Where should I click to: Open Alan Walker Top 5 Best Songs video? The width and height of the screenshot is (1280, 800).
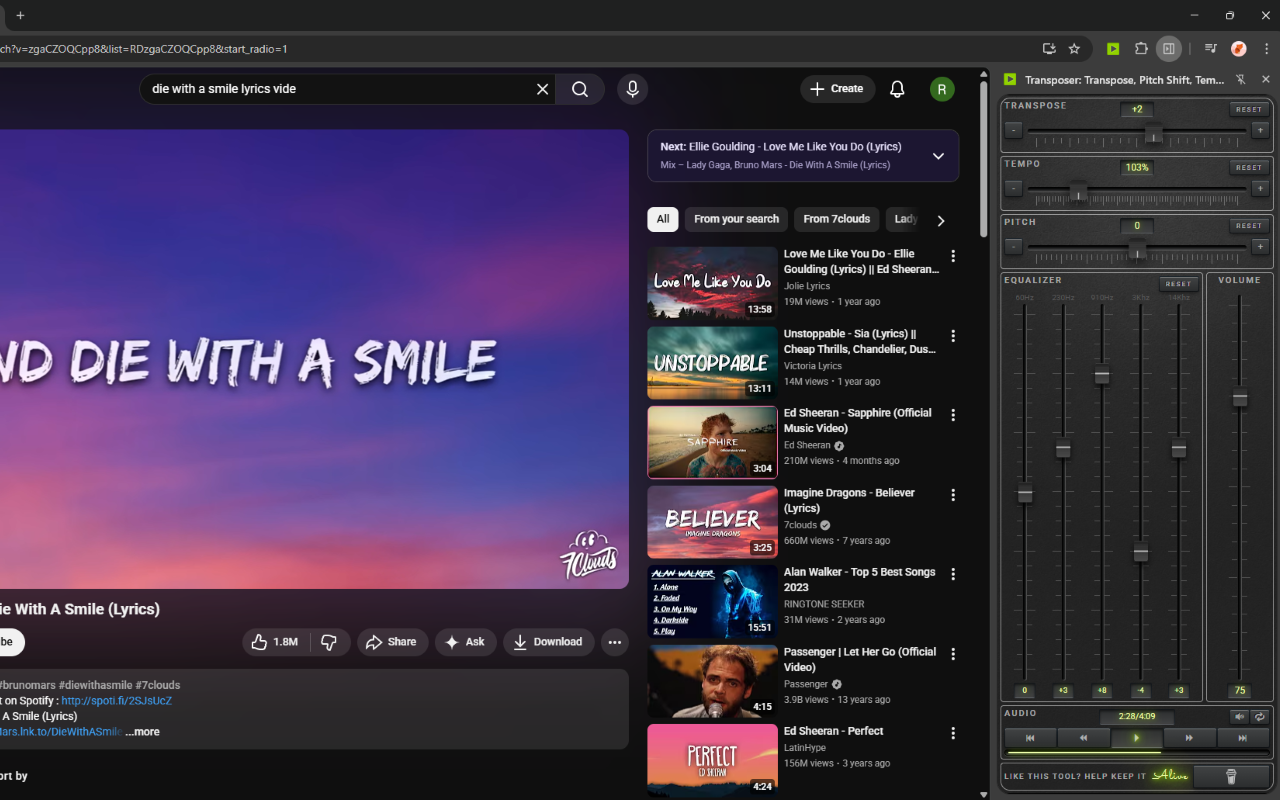(x=860, y=580)
